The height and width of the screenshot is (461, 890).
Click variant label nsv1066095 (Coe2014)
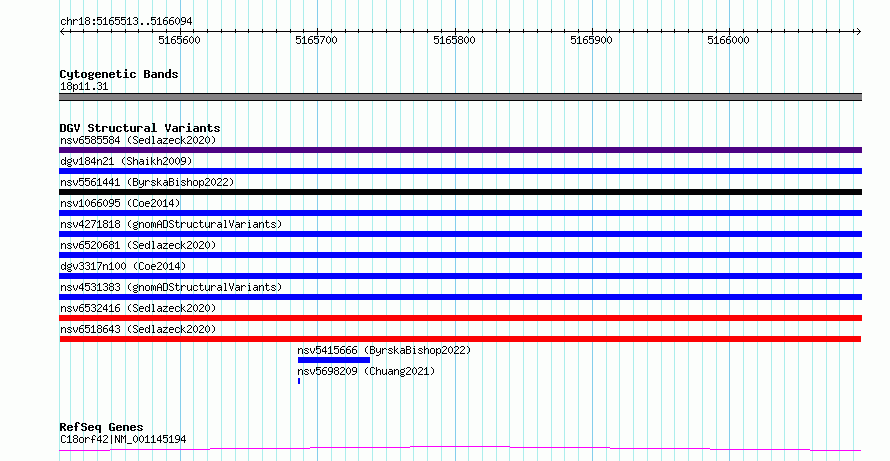coord(120,203)
